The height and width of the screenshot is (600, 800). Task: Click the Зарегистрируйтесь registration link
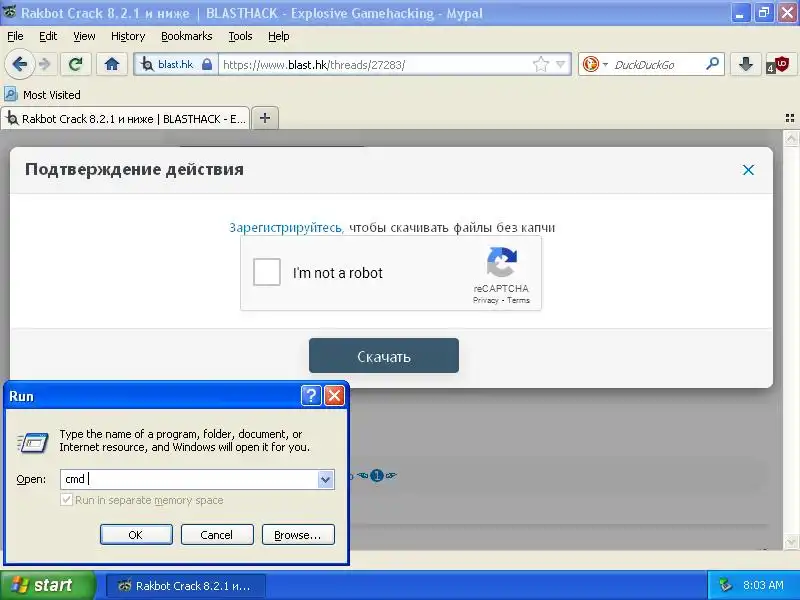(286, 228)
